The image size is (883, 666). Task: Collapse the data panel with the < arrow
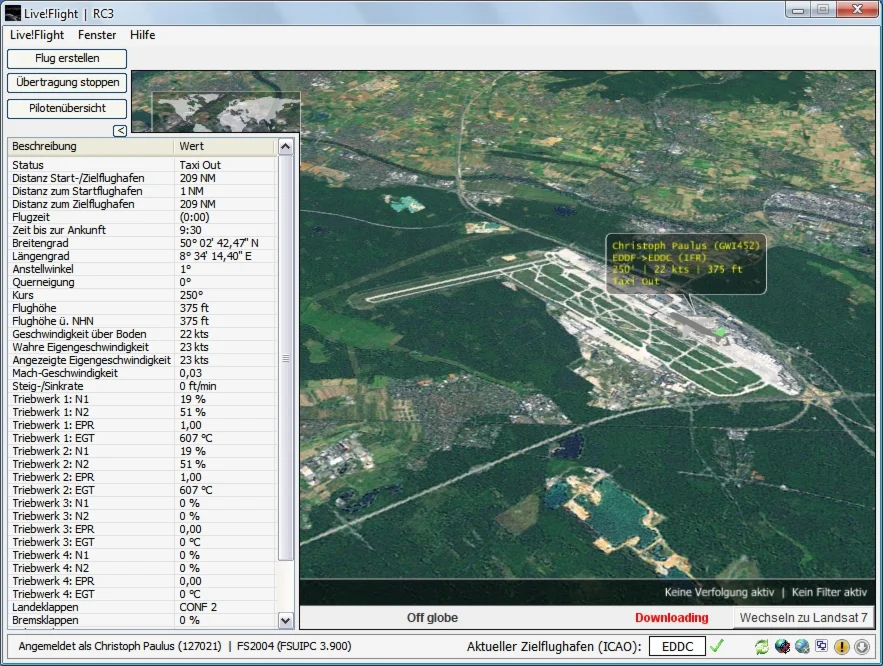click(x=120, y=130)
